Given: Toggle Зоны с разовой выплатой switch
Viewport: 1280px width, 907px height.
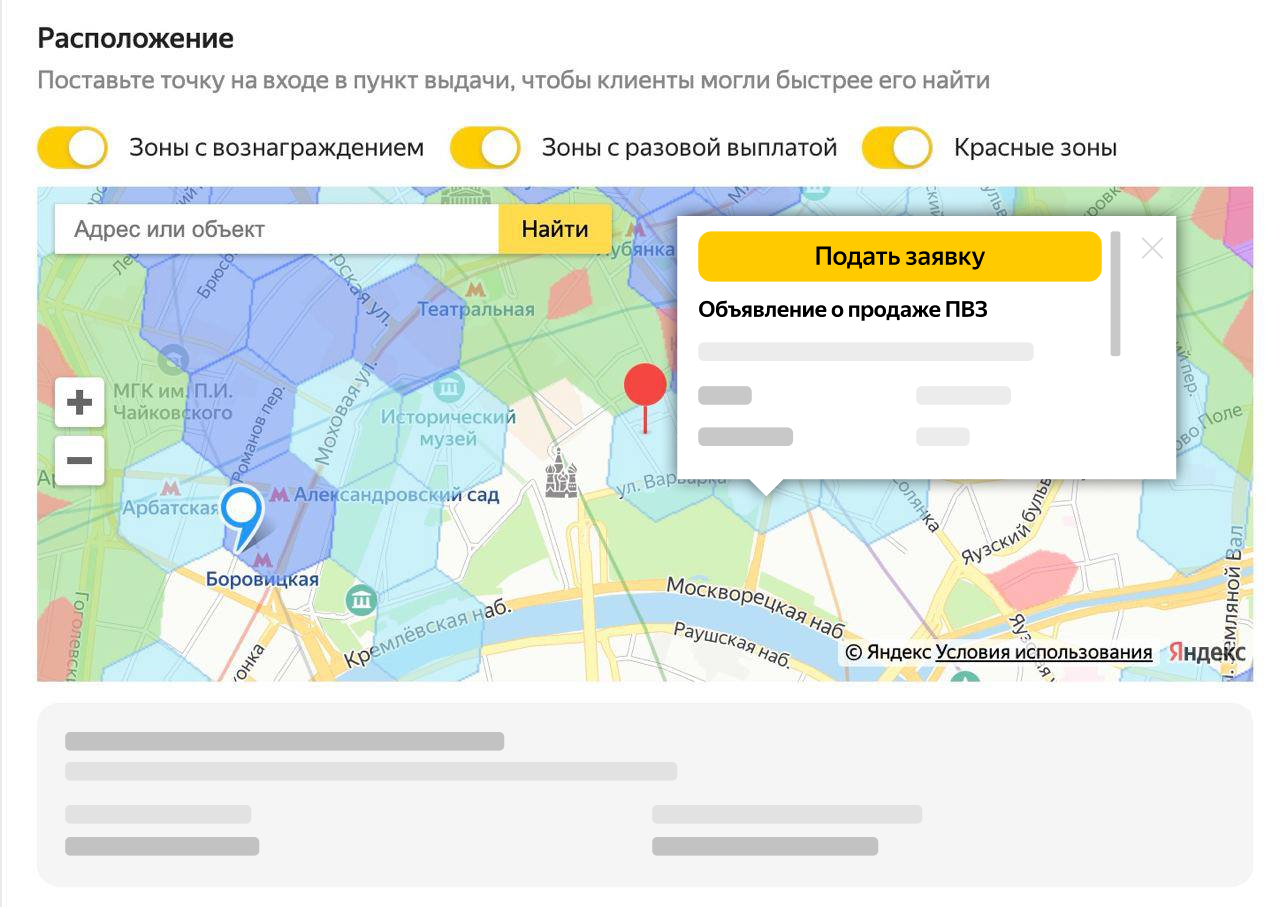Looking at the screenshot, I should point(485,148).
